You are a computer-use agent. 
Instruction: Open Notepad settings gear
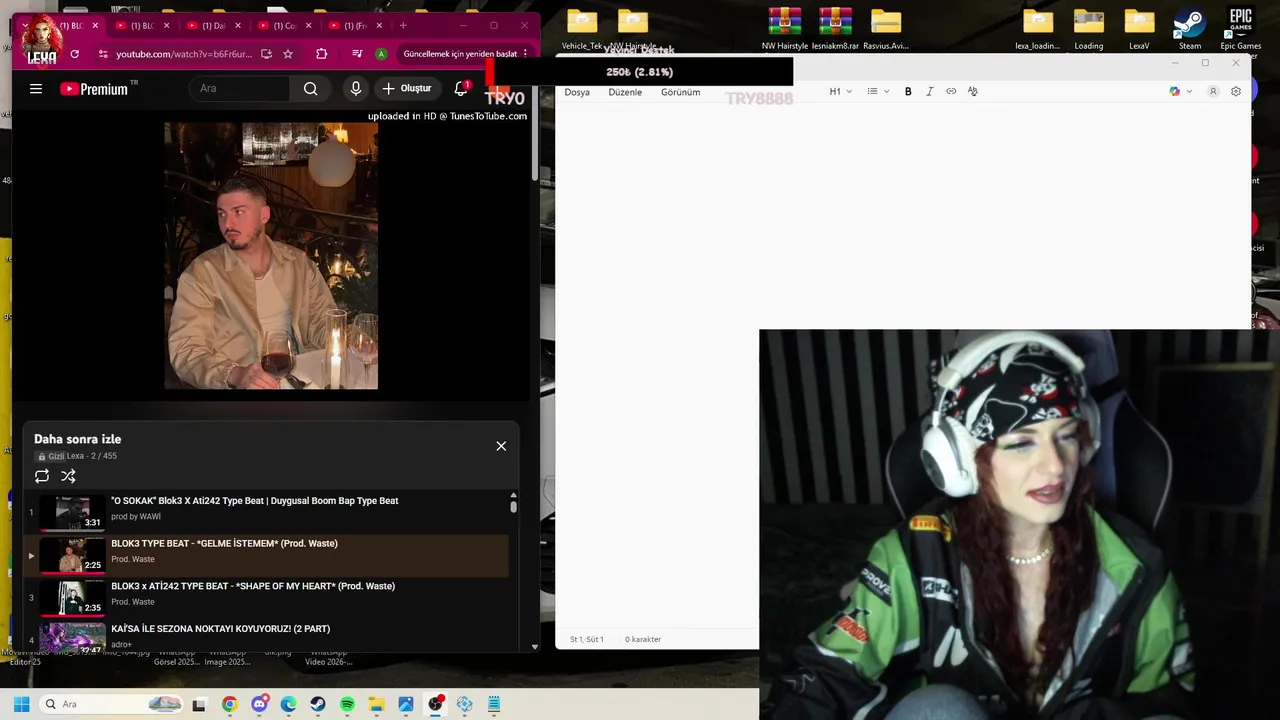[x=1236, y=91]
